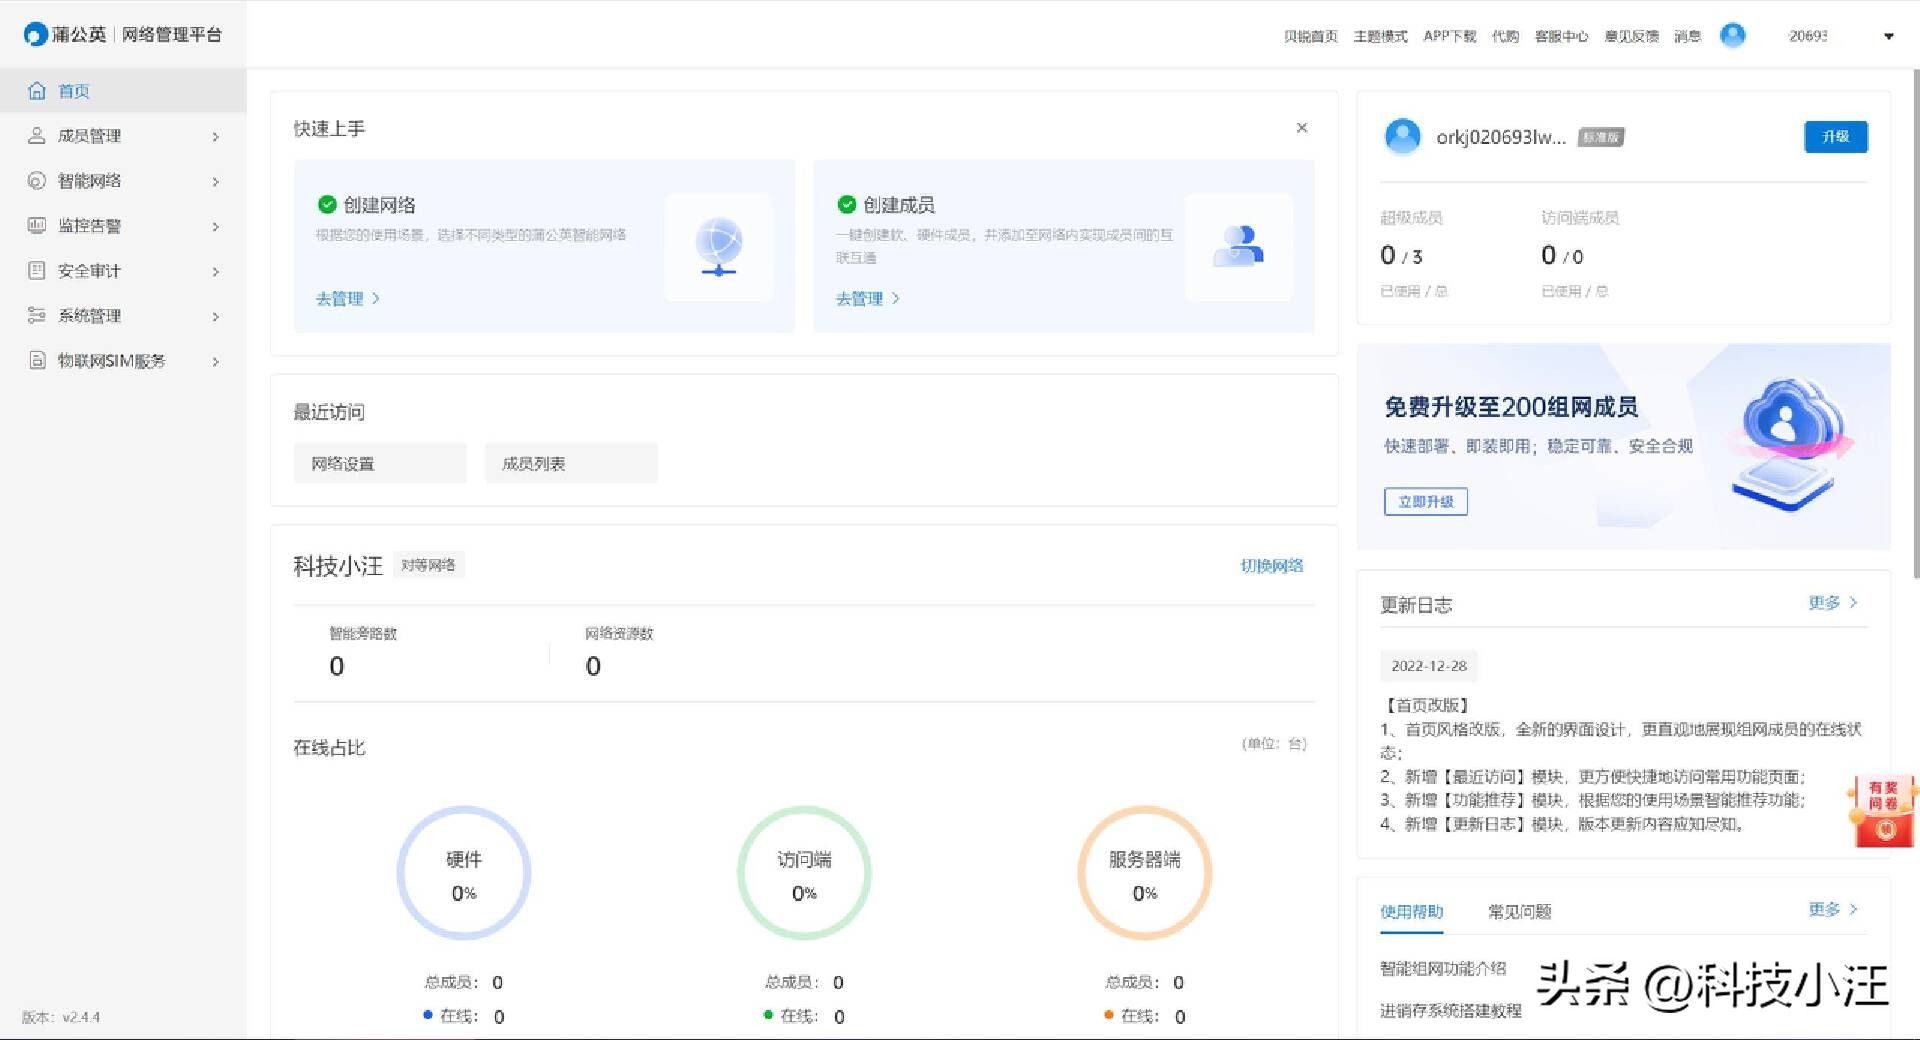Screen dimensions: 1920x1040
Task: Select the 使用帮助 tab
Action: point(1411,911)
